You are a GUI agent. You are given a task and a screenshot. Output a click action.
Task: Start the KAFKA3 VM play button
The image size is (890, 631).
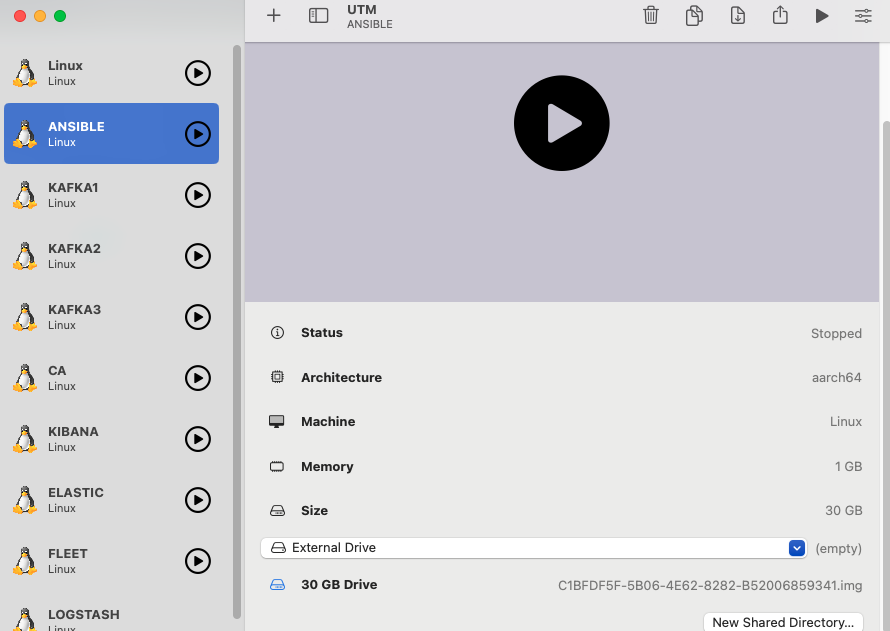click(x=198, y=317)
